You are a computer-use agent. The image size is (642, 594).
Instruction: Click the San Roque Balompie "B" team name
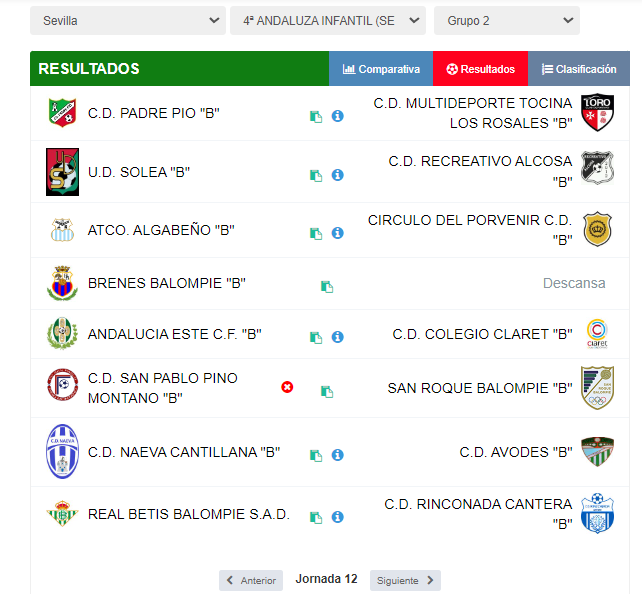point(480,388)
